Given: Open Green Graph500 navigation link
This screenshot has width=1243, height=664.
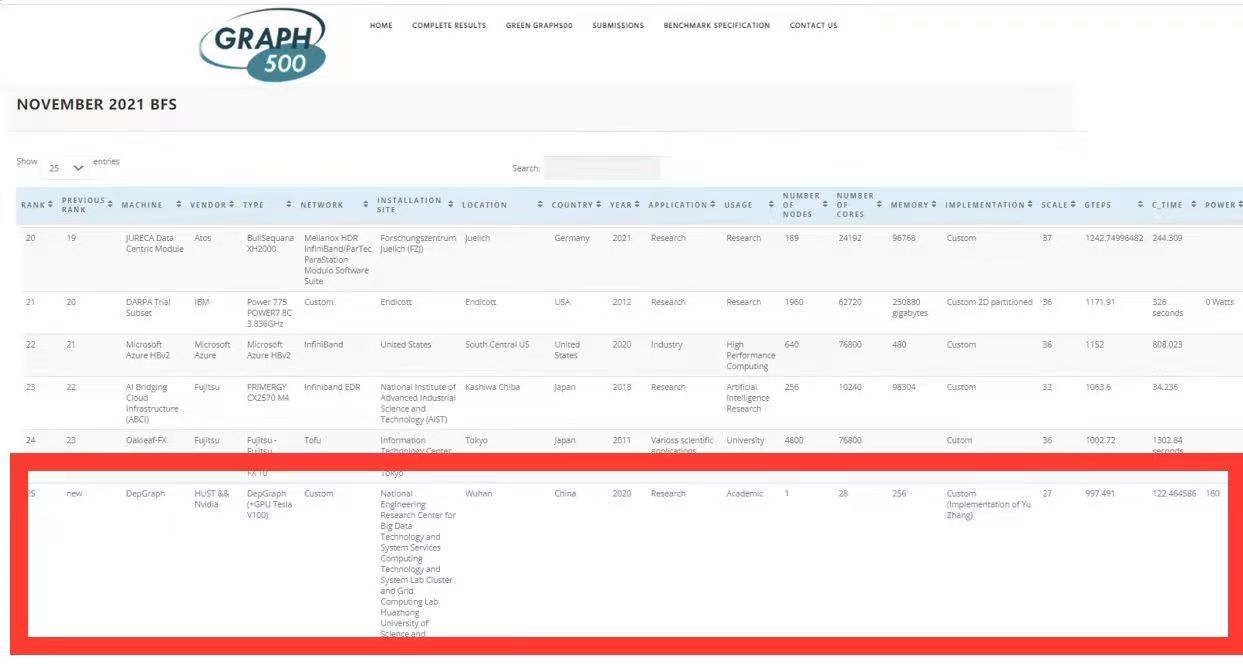Looking at the screenshot, I should click(x=539, y=26).
